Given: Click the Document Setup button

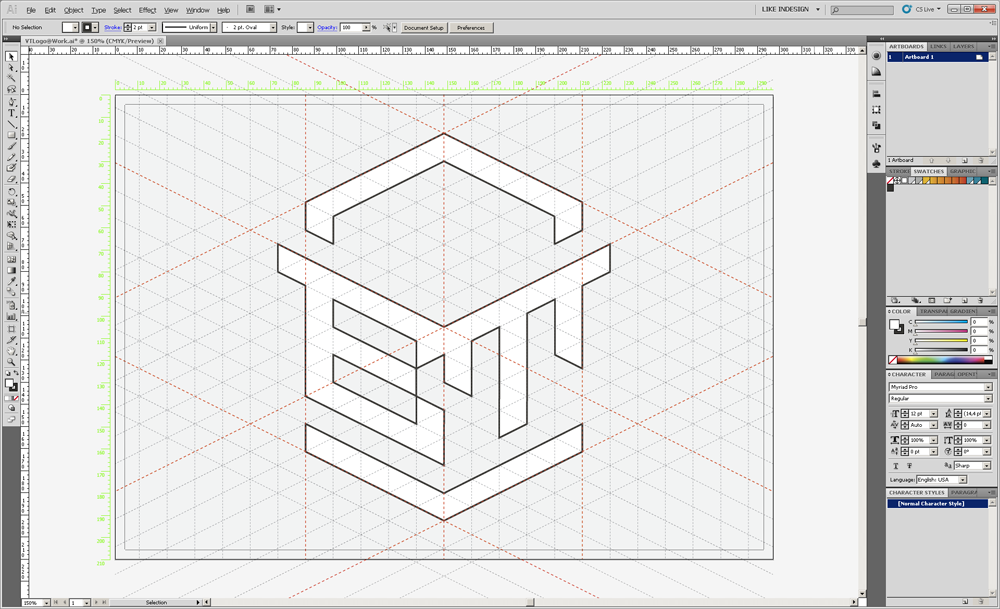Looking at the screenshot, I should 423,28.
